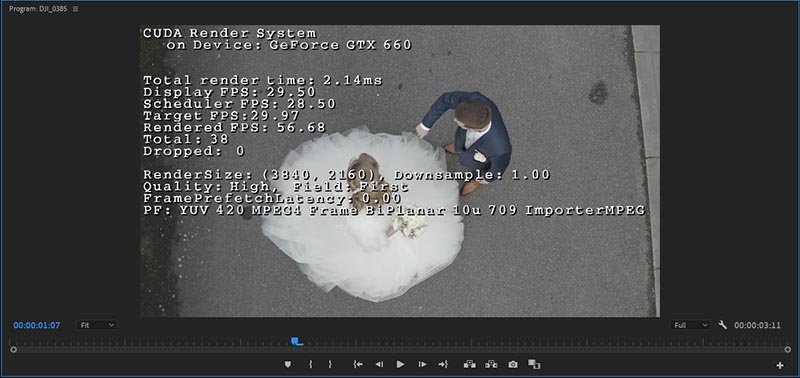The image size is (800, 378).
Task: Add a marker with the marker icon
Action: coord(288,364)
